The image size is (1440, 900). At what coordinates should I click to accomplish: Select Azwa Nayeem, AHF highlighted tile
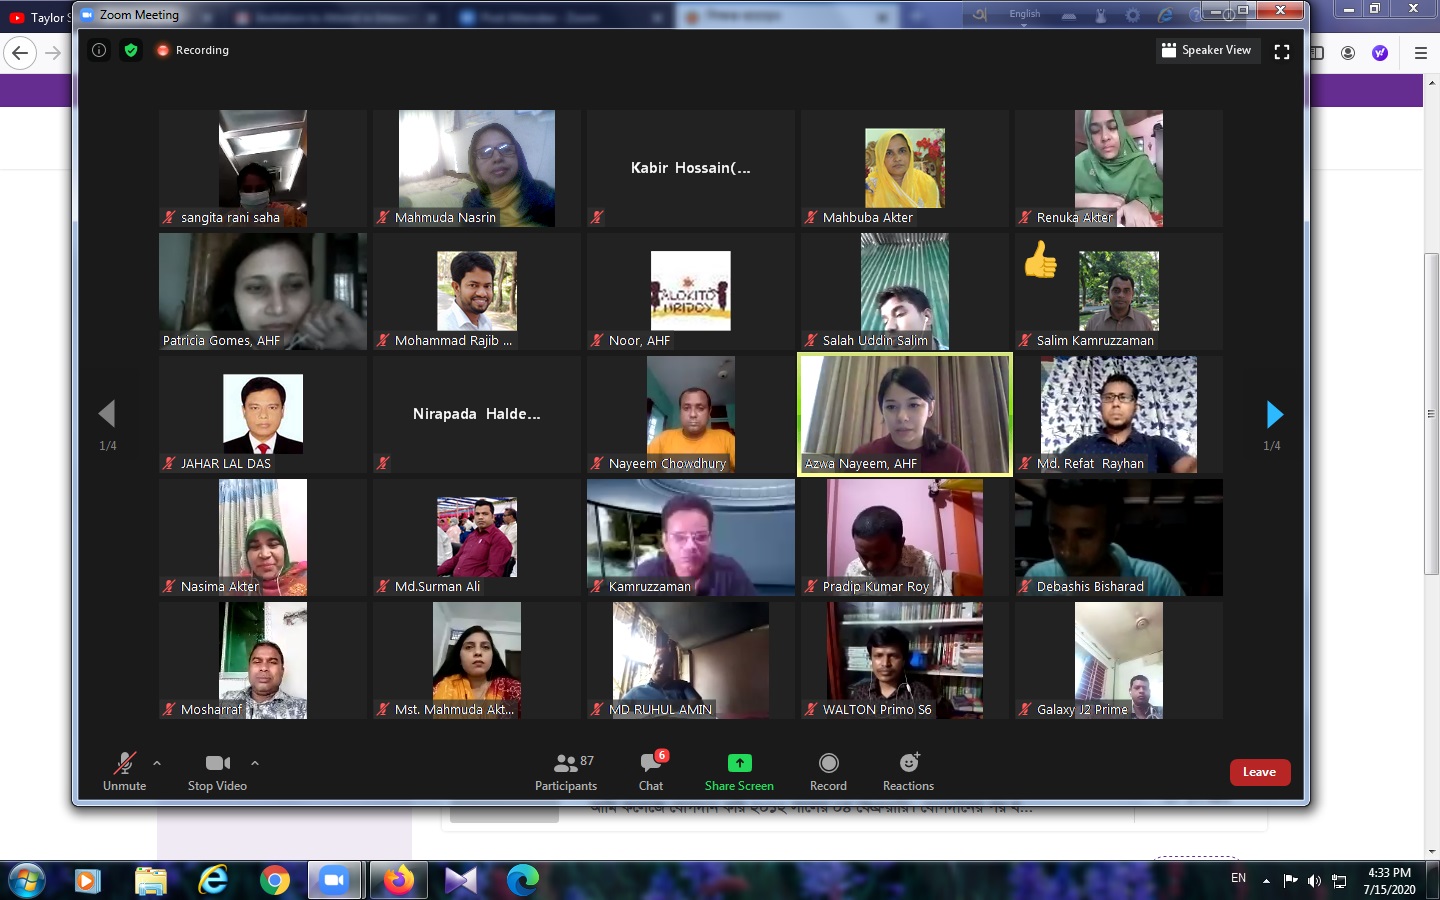click(x=905, y=414)
